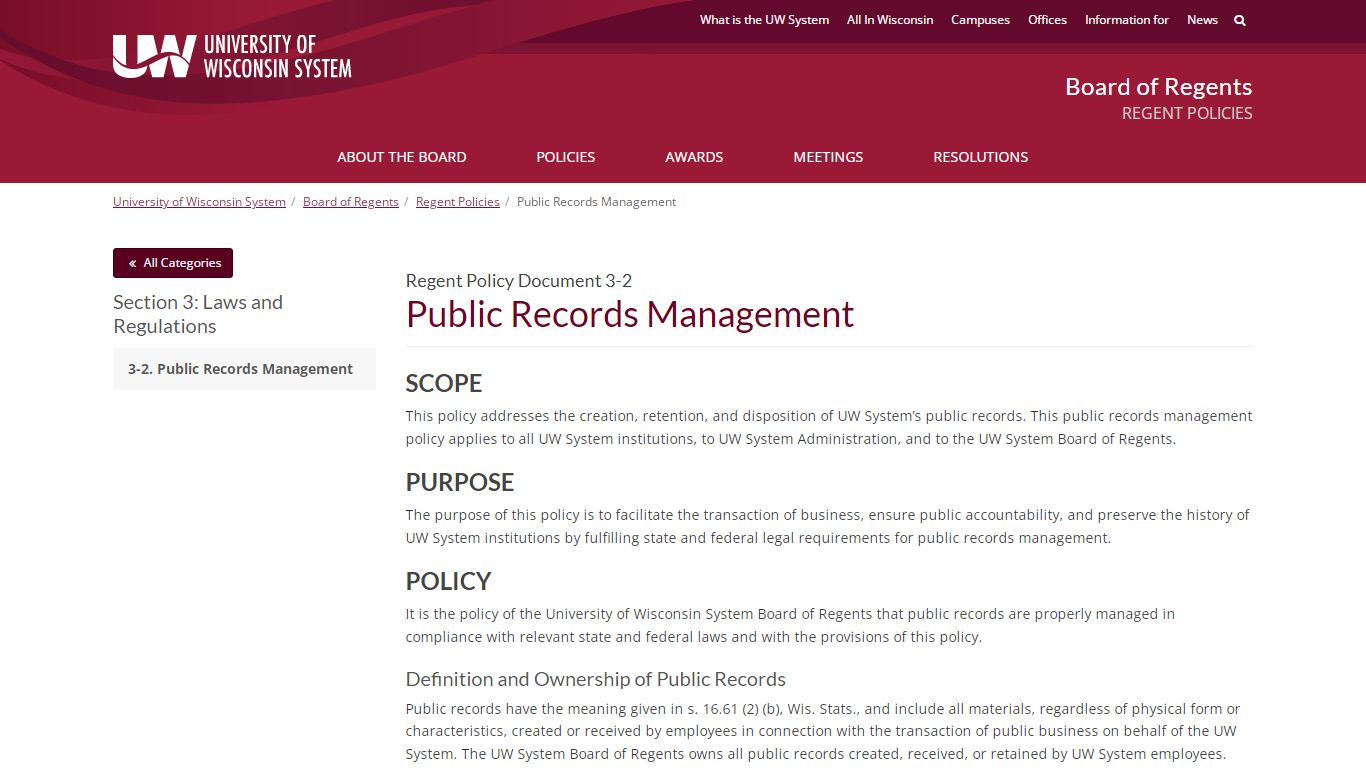Follow University of Wisconsin System breadcrumb
Image resolution: width=1366 pixels, height=768 pixels.
(x=199, y=202)
